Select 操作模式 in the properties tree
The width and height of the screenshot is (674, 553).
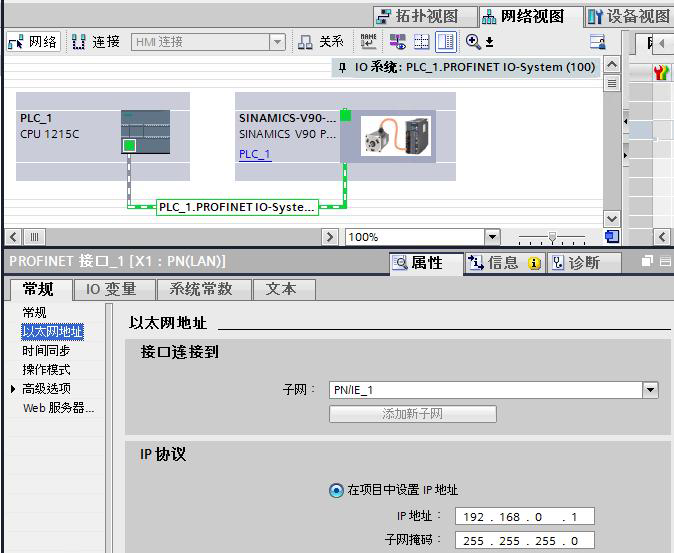point(46,370)
